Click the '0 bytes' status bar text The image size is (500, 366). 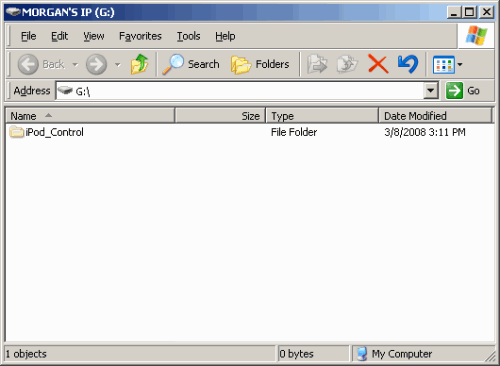point(296,354)
